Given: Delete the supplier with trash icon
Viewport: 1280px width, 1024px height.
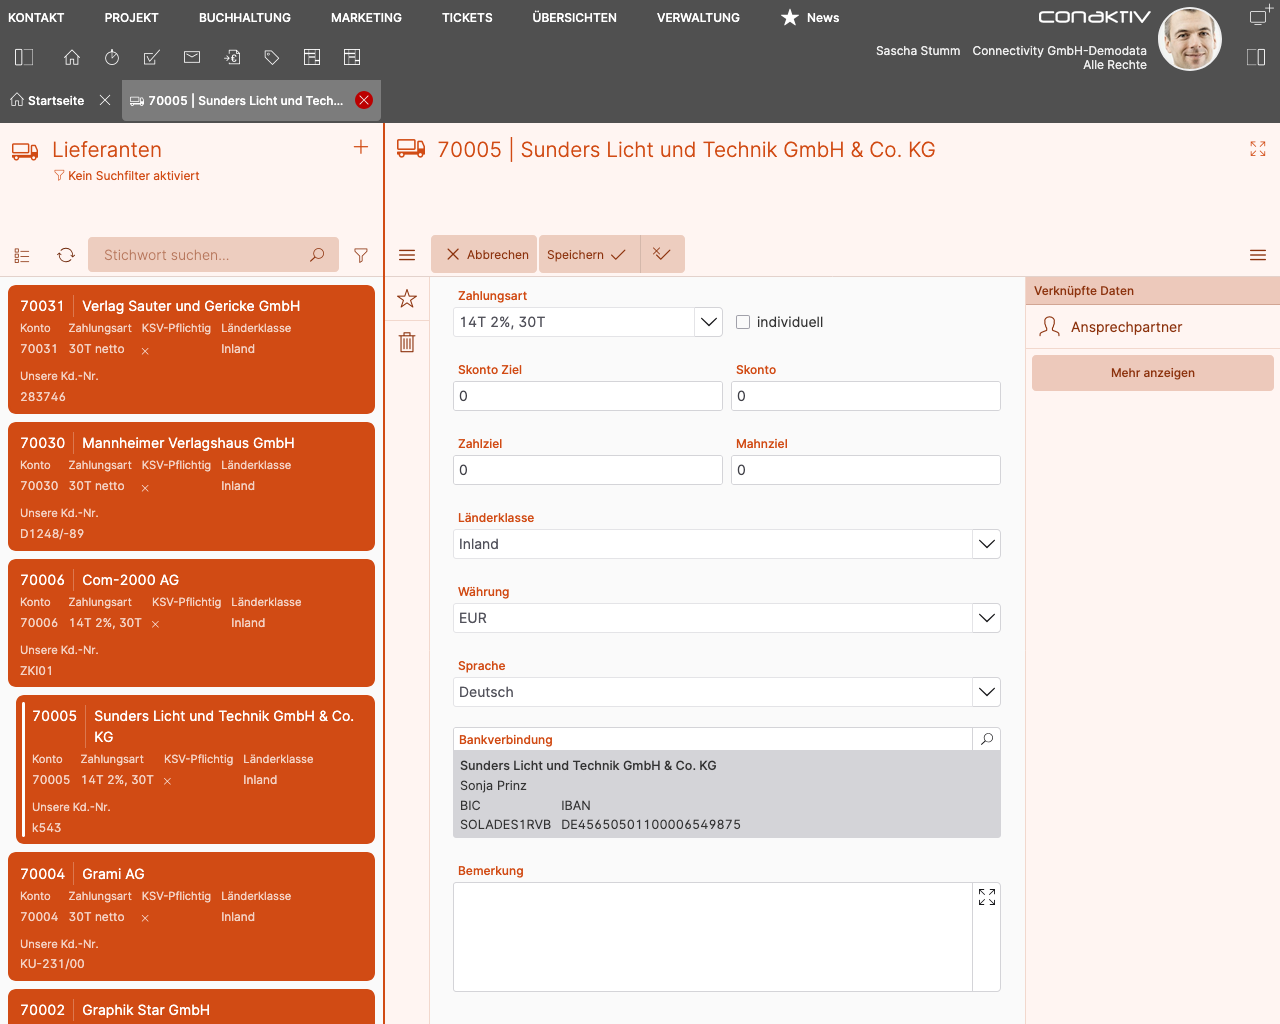Looking at the screenshot, I should (x=407, y=342).
